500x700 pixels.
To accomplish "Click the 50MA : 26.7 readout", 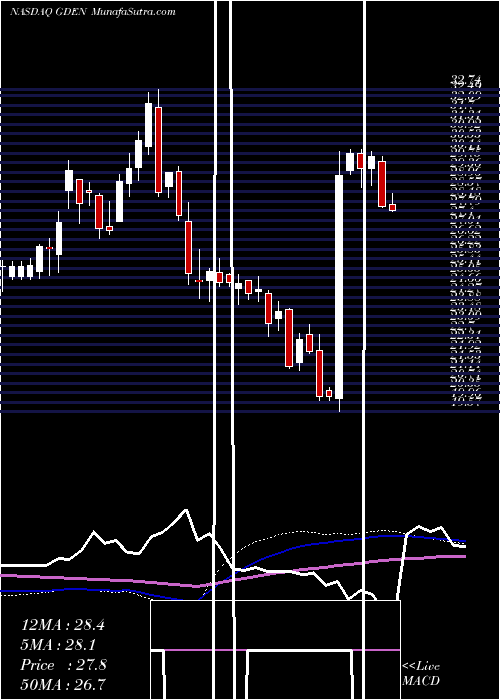I will (x=63, y=684).
